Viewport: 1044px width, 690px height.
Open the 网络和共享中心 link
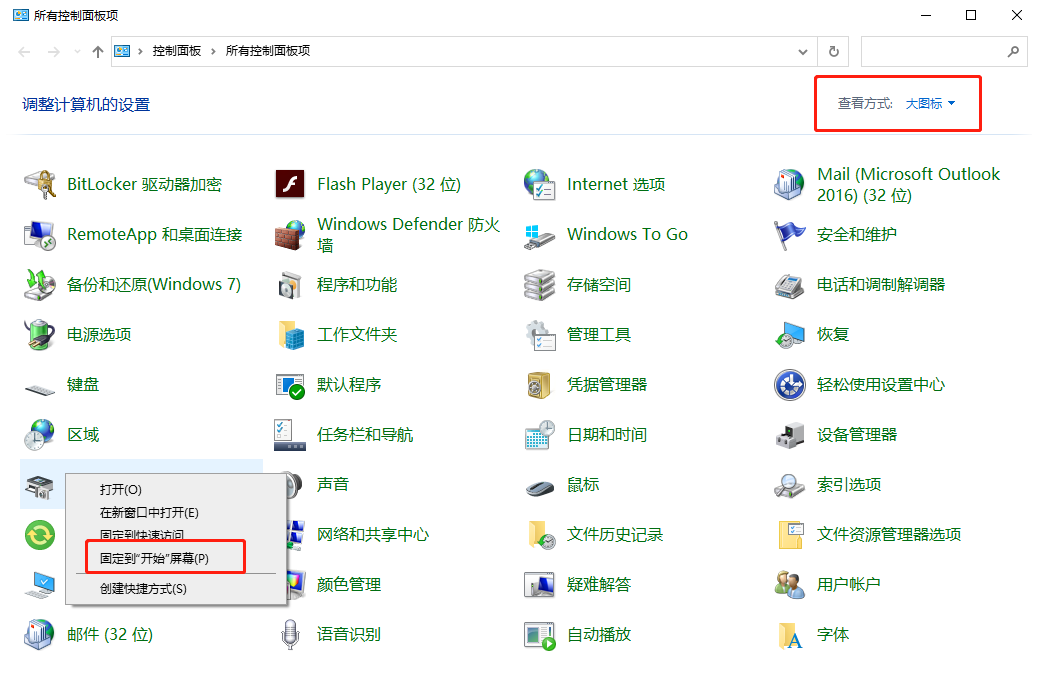coord(372,535)
